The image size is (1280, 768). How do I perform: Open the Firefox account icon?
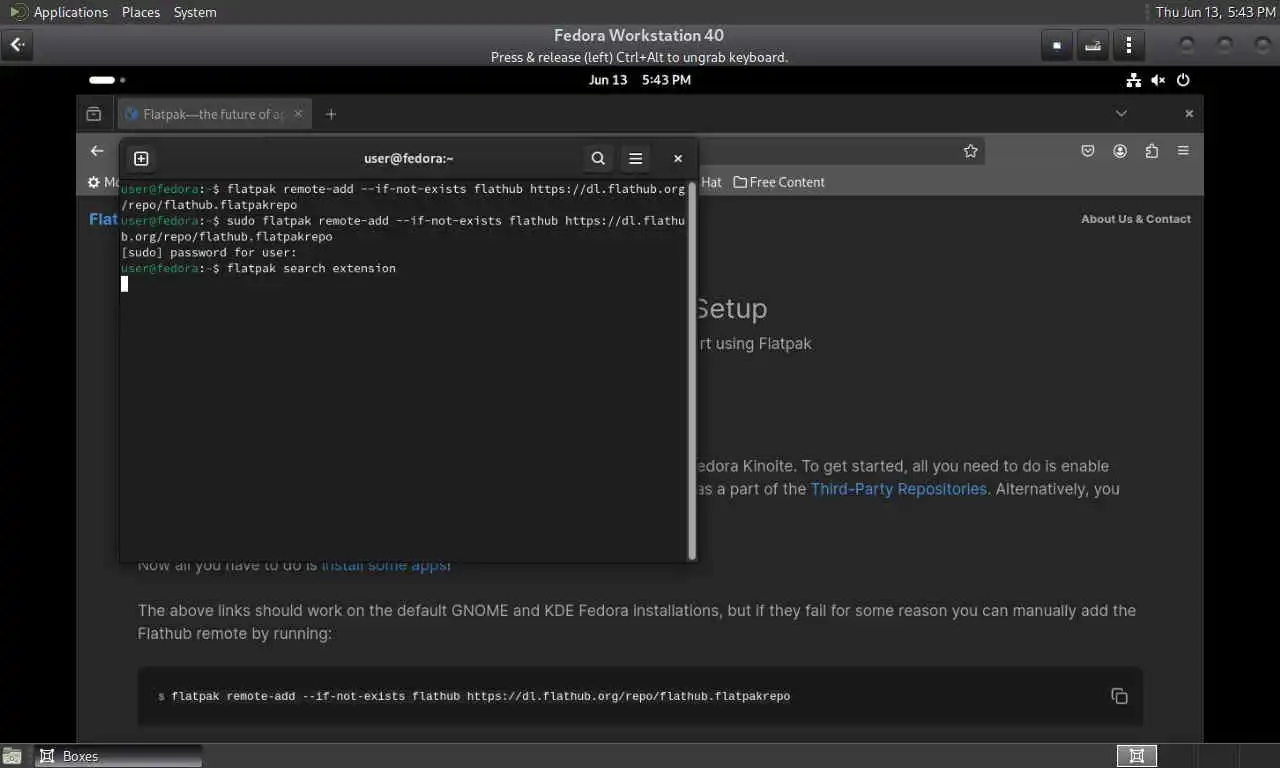[1120, 151]
